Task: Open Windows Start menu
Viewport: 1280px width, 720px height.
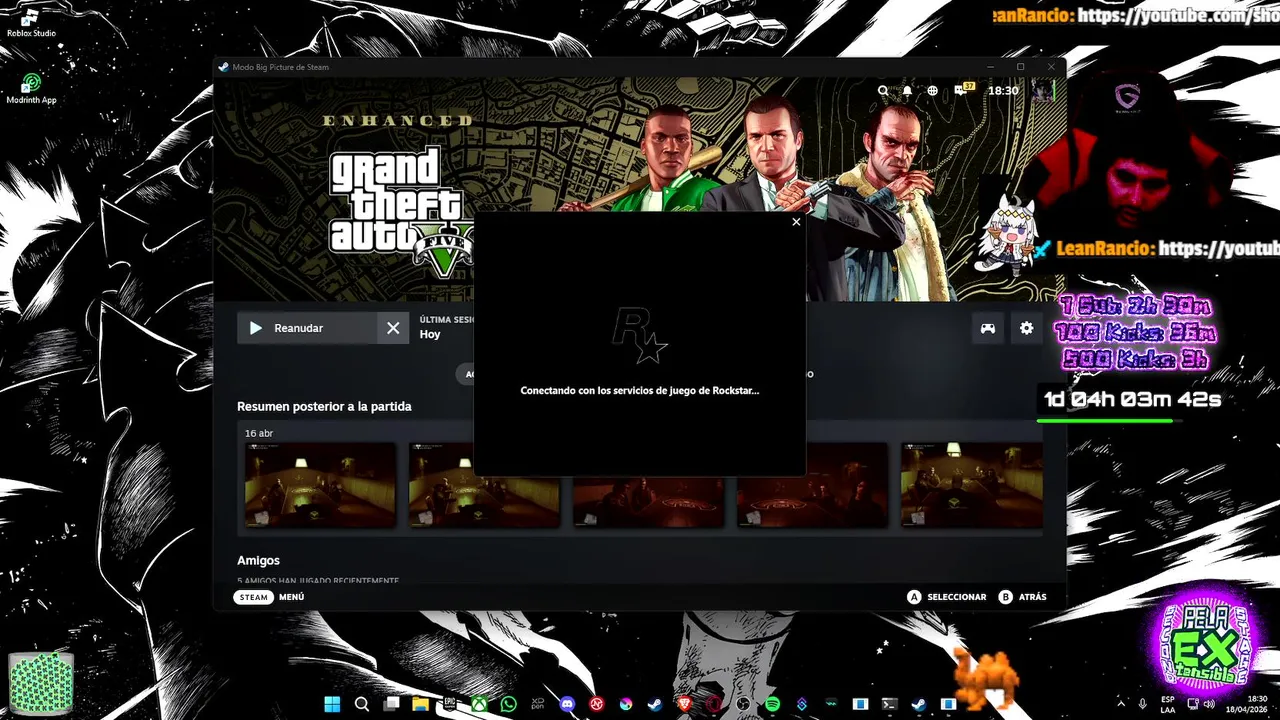Action: click(x=332, y=704)
